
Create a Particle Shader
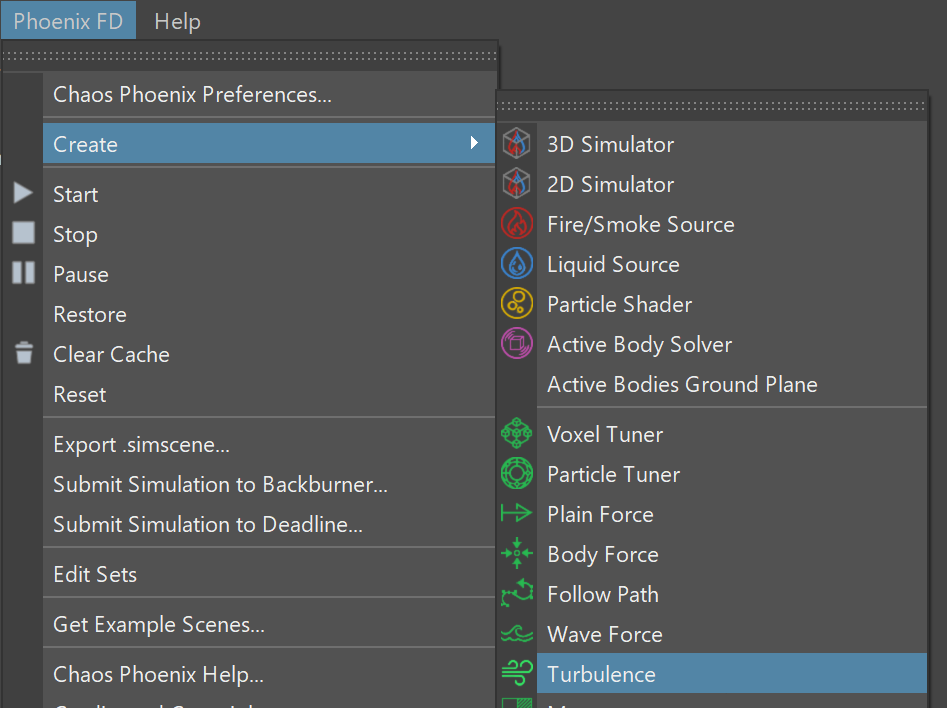(731, 304)
